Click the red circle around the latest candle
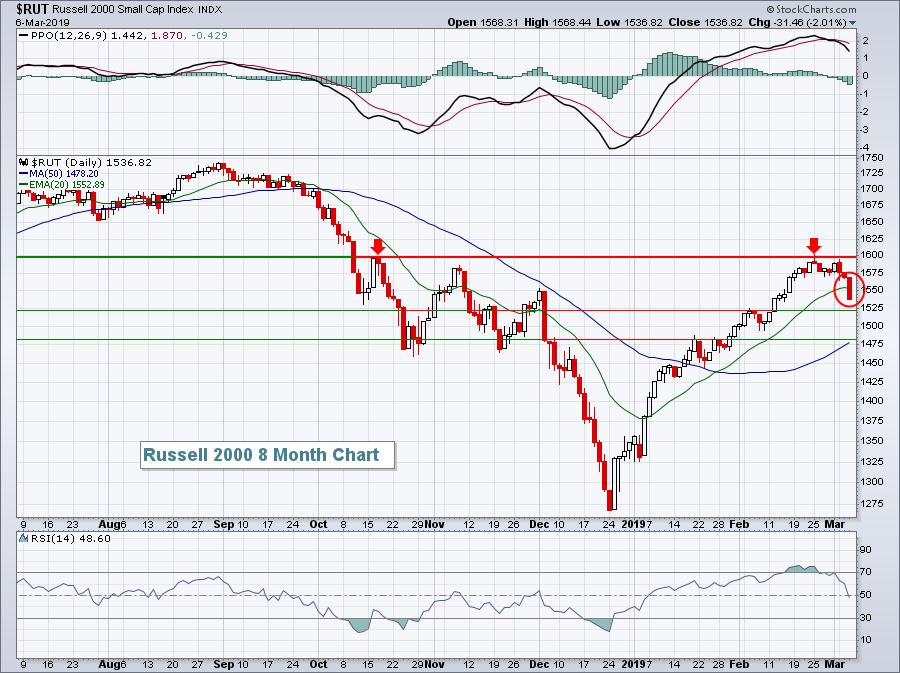 pyautogui.click(x=849, y=288)
